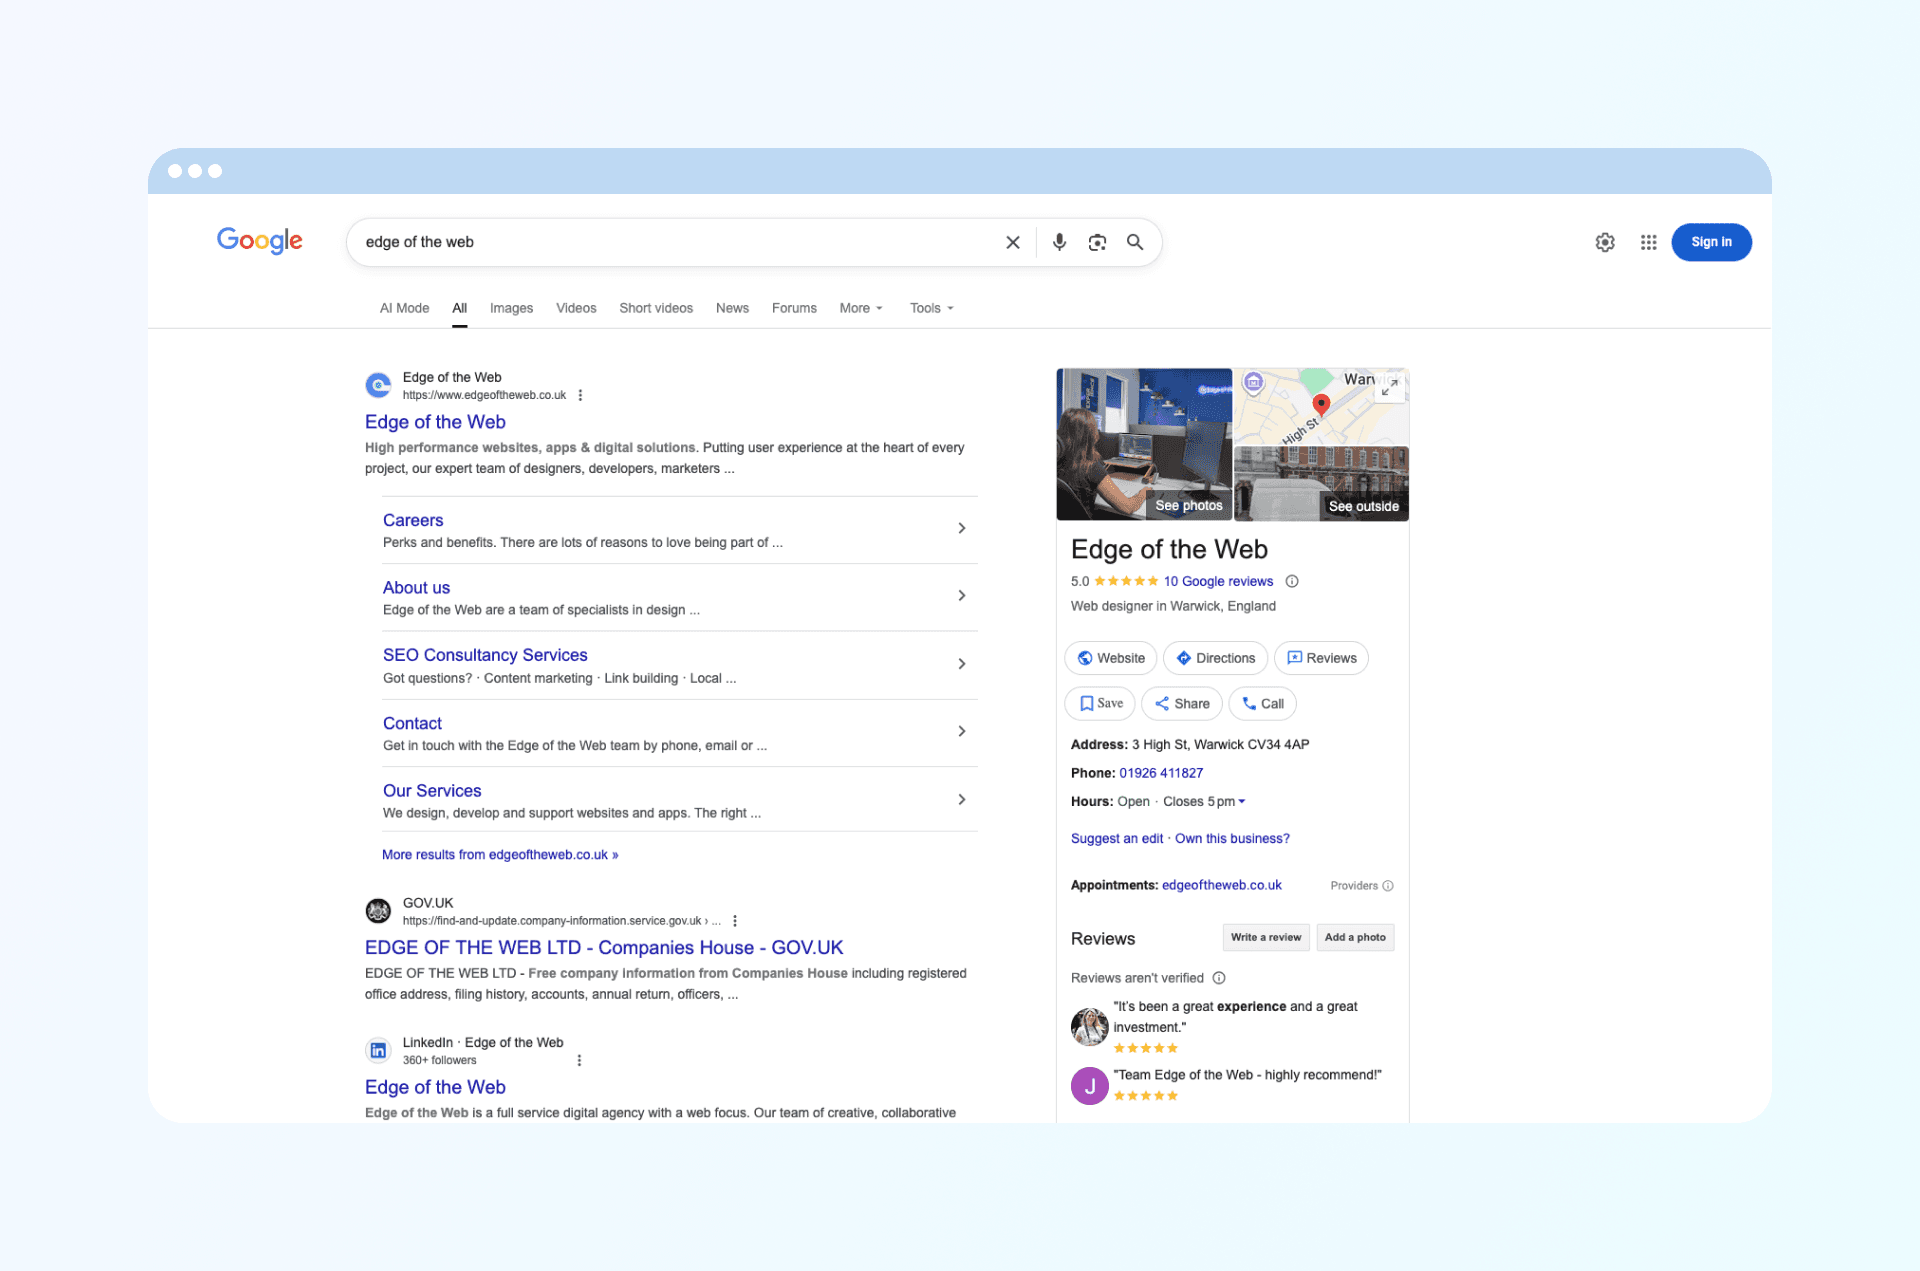
Task: Open the 10 Google reviews link
Action: point(1218,581)
